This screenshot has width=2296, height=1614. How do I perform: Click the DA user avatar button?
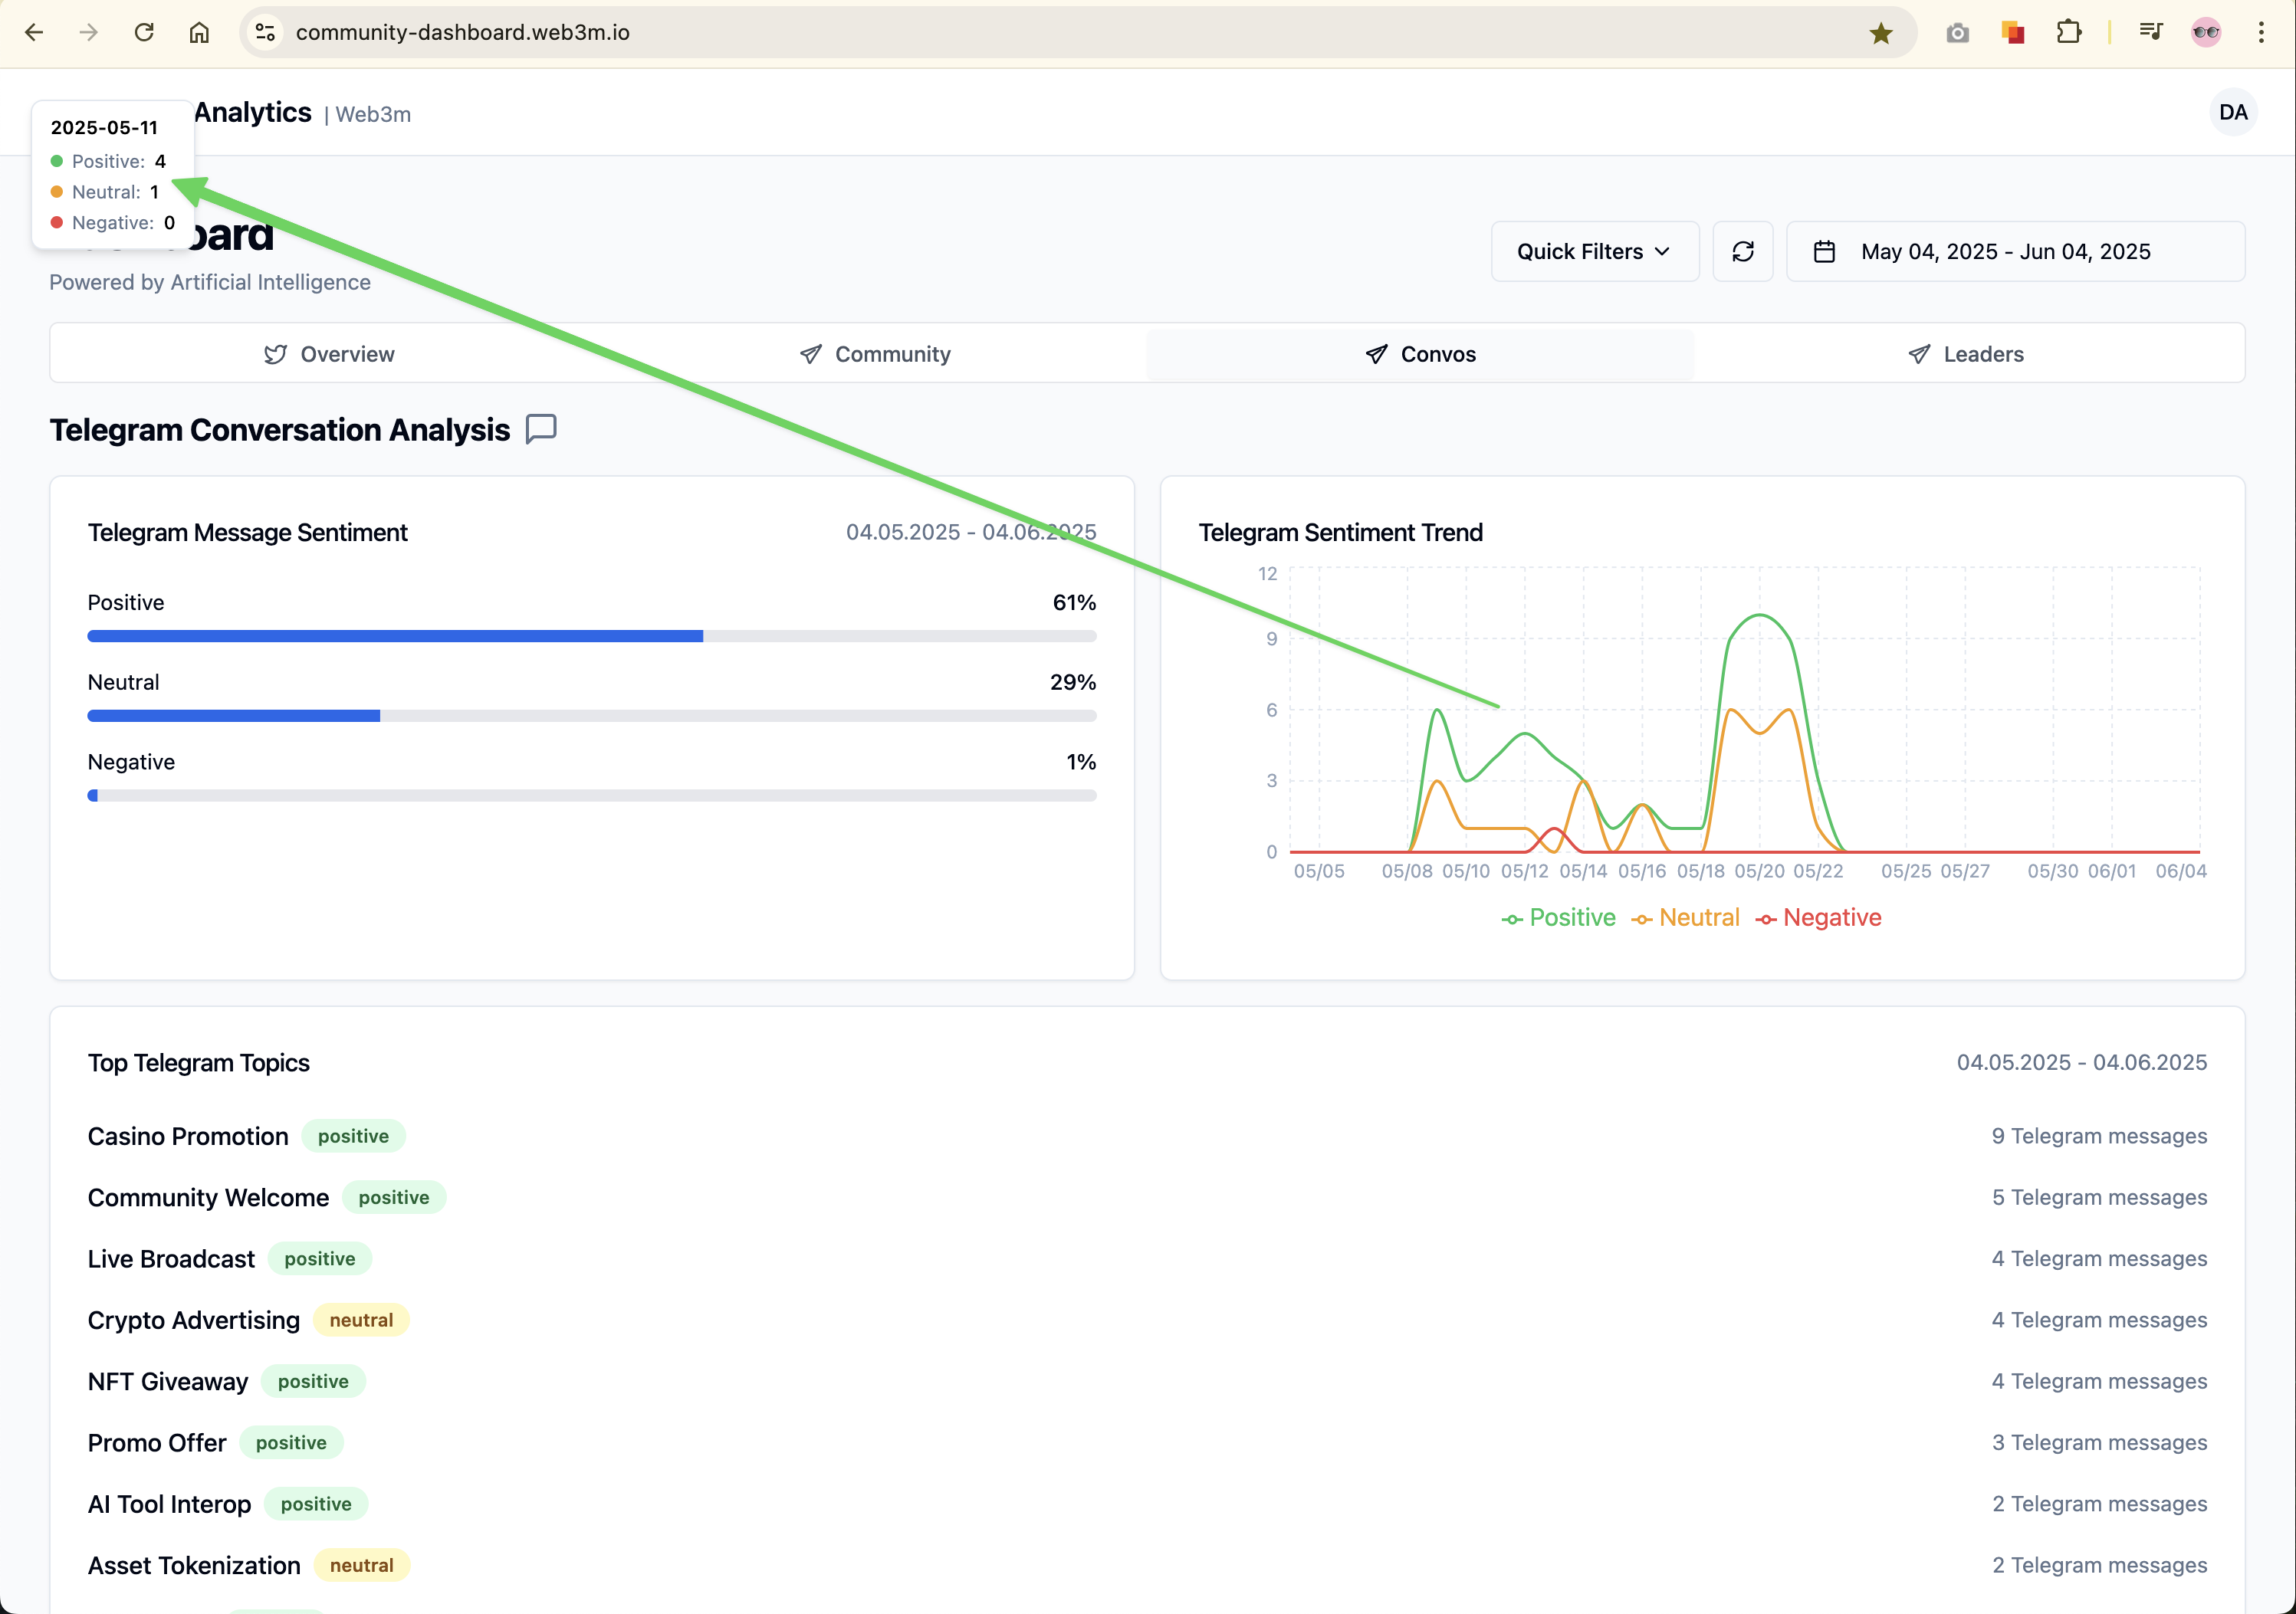point(2232,112)
